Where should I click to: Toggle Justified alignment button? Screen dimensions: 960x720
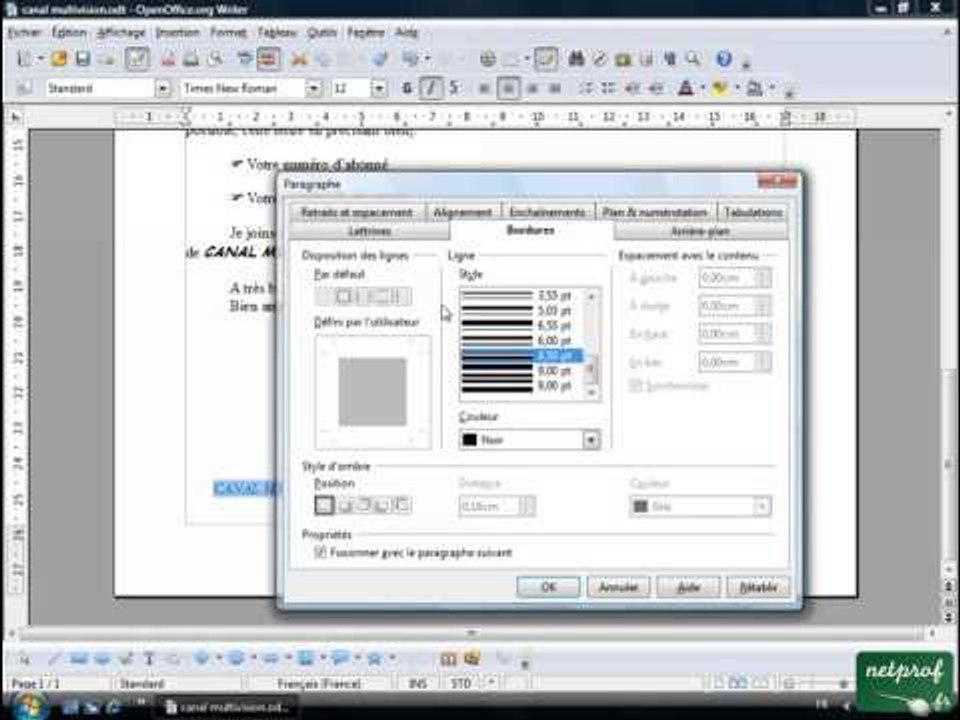[x=555, y=89]
